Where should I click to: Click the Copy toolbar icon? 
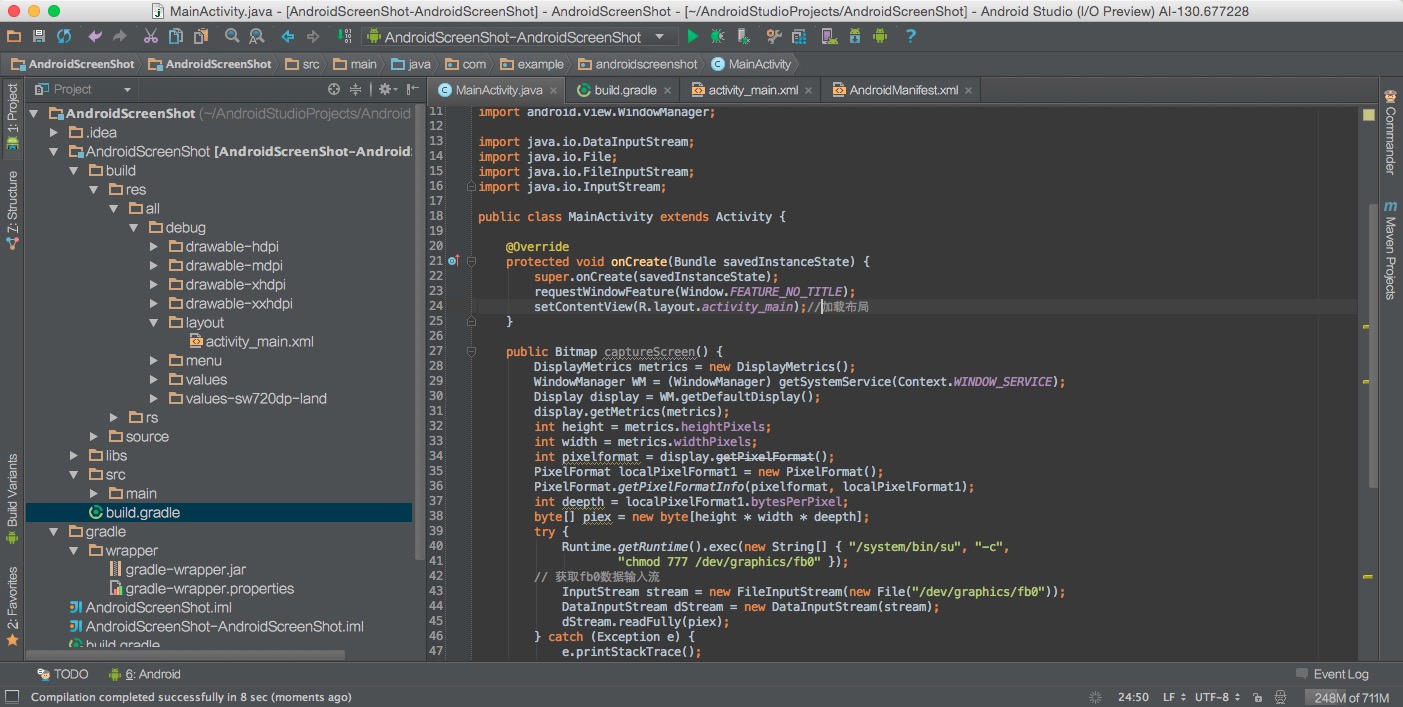click(176, 36)
